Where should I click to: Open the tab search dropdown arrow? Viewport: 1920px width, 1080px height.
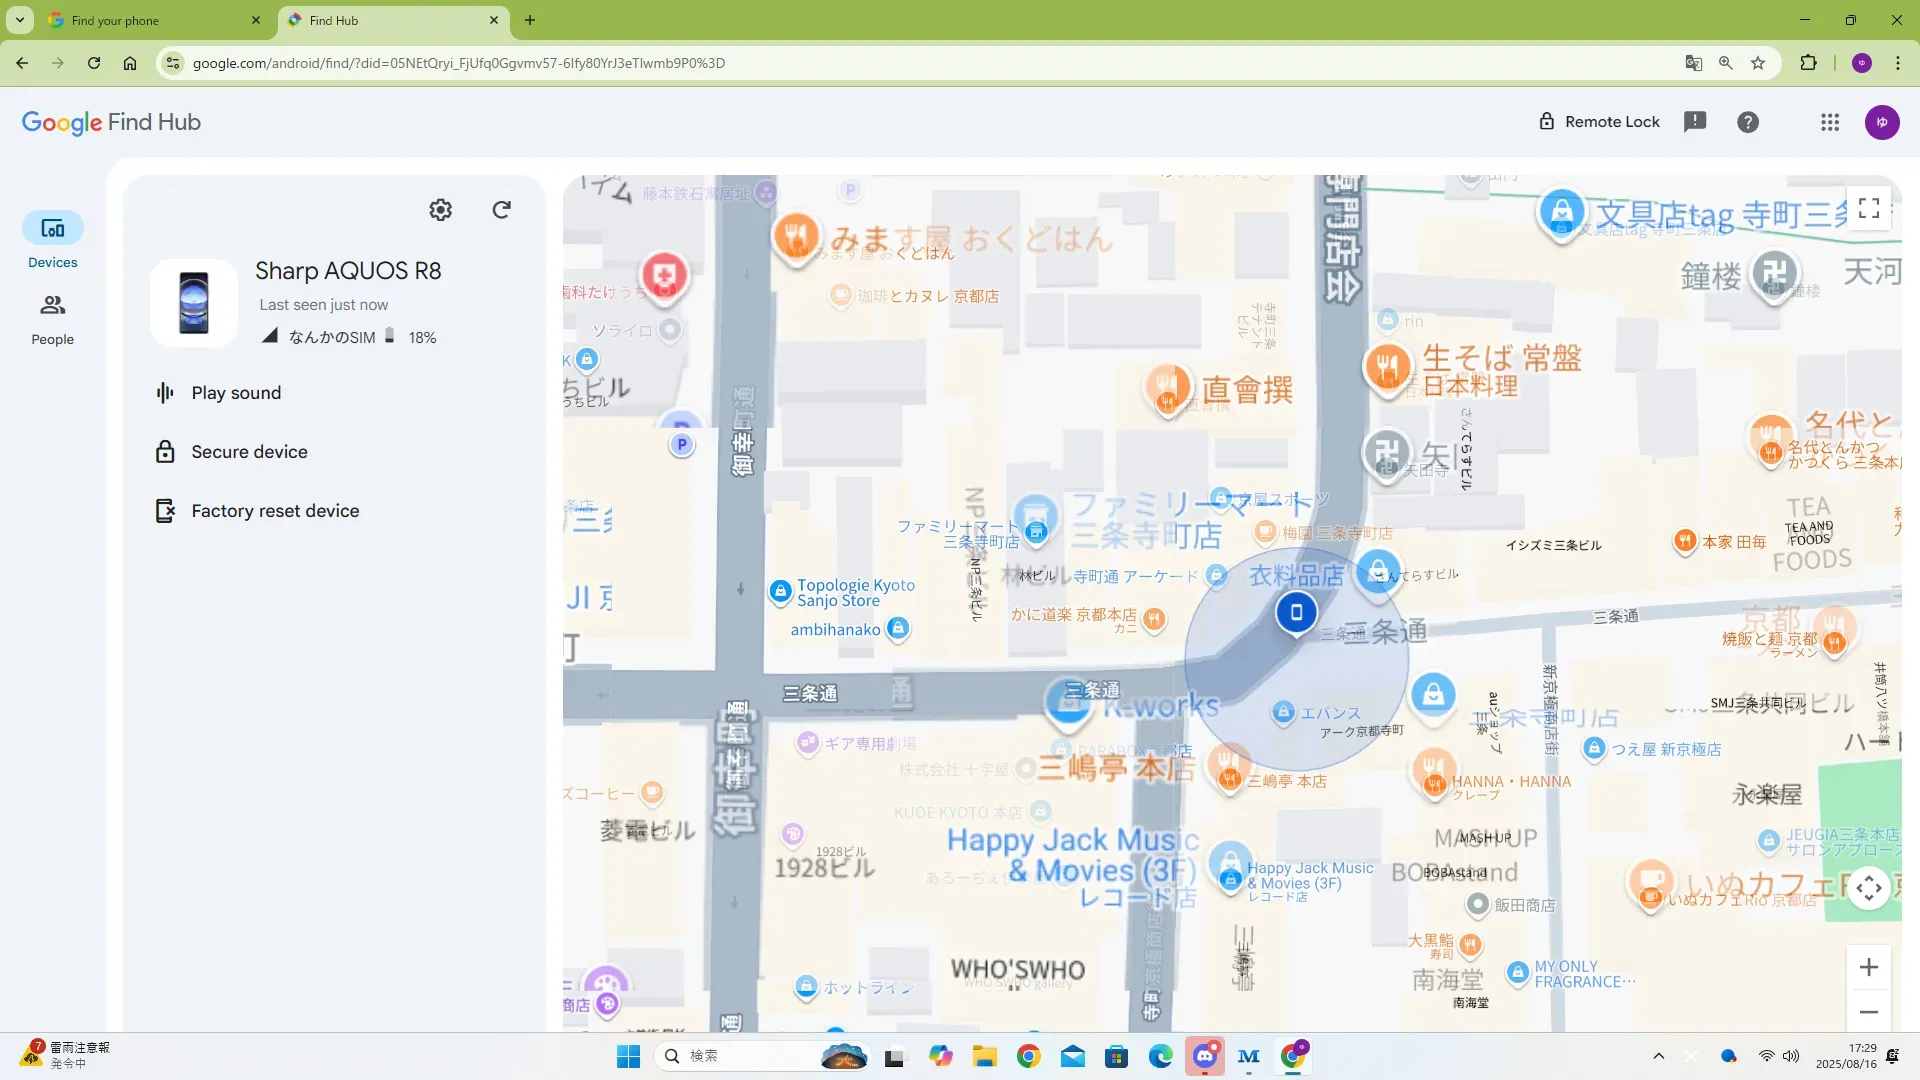[19, 20]
